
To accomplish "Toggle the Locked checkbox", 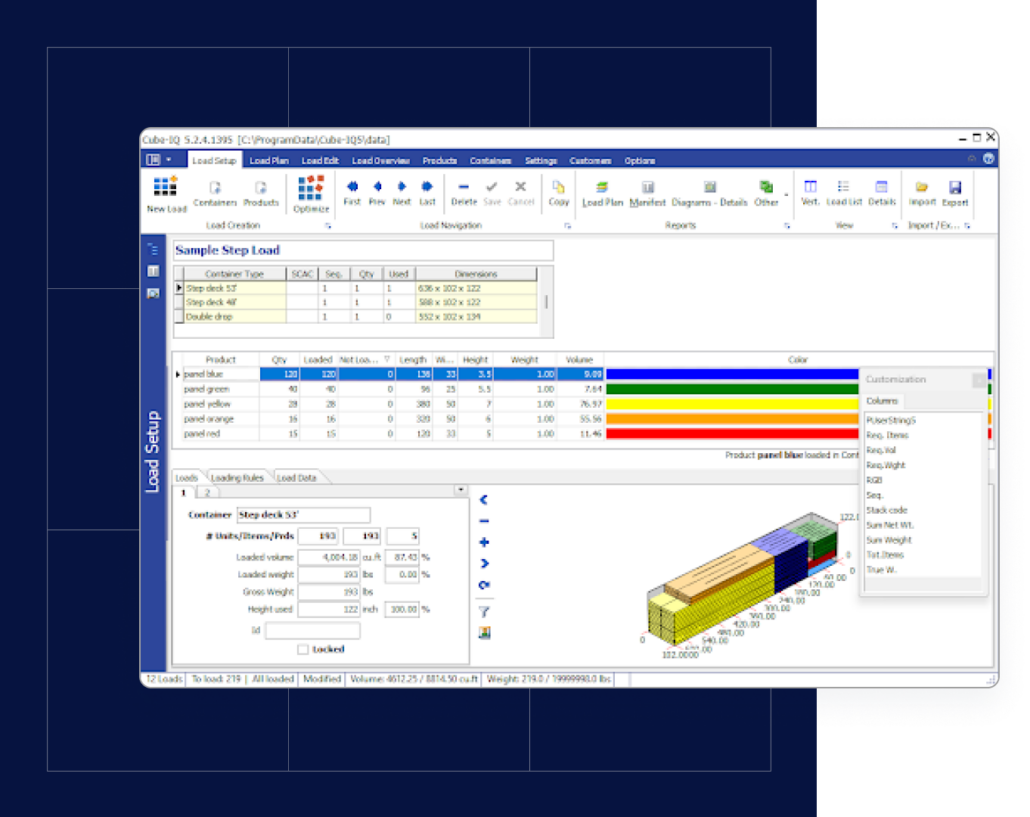I will pos(303,649).
